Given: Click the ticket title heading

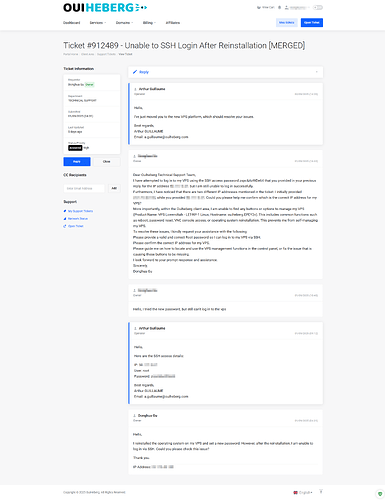Looking at the screenshot, I should click(x=184, y=45).
